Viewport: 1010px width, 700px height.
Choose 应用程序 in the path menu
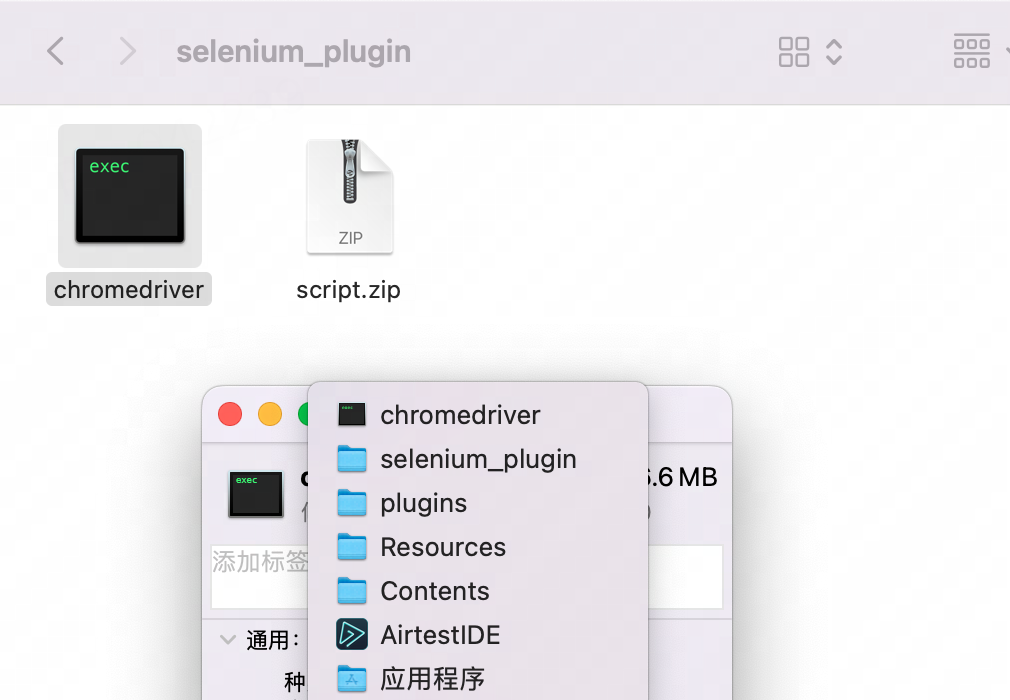(478, 678)
